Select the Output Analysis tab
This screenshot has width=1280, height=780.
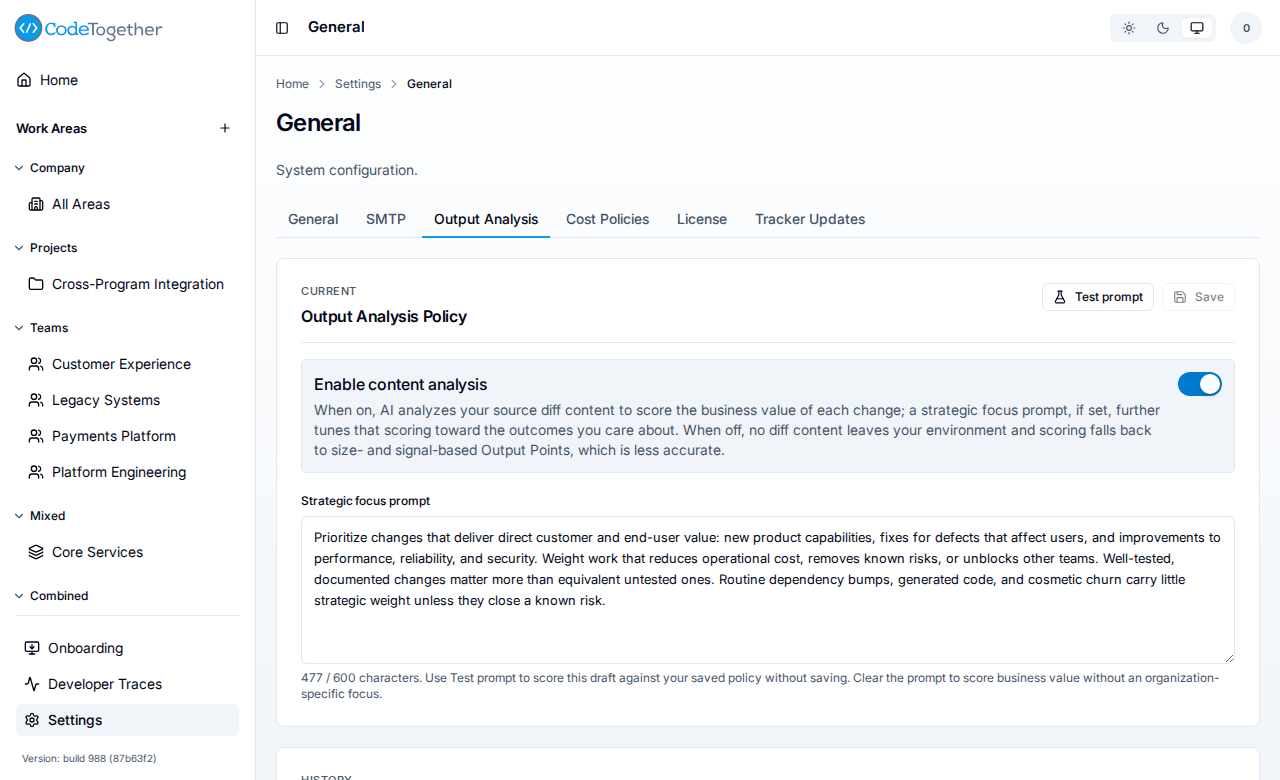point(486,219)
